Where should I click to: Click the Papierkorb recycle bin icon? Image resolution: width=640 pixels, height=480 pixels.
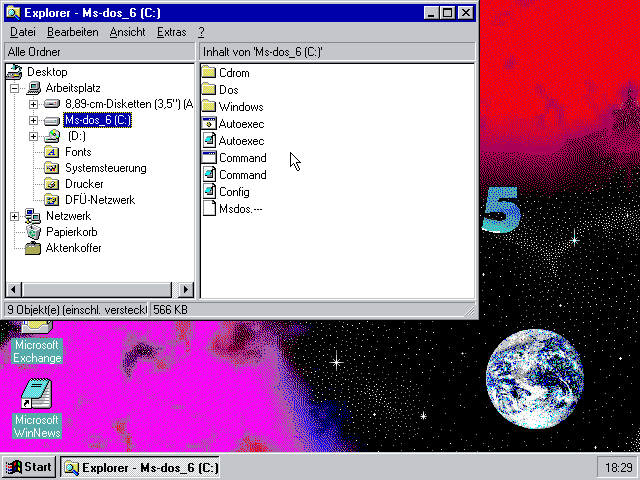coord(33,232)
